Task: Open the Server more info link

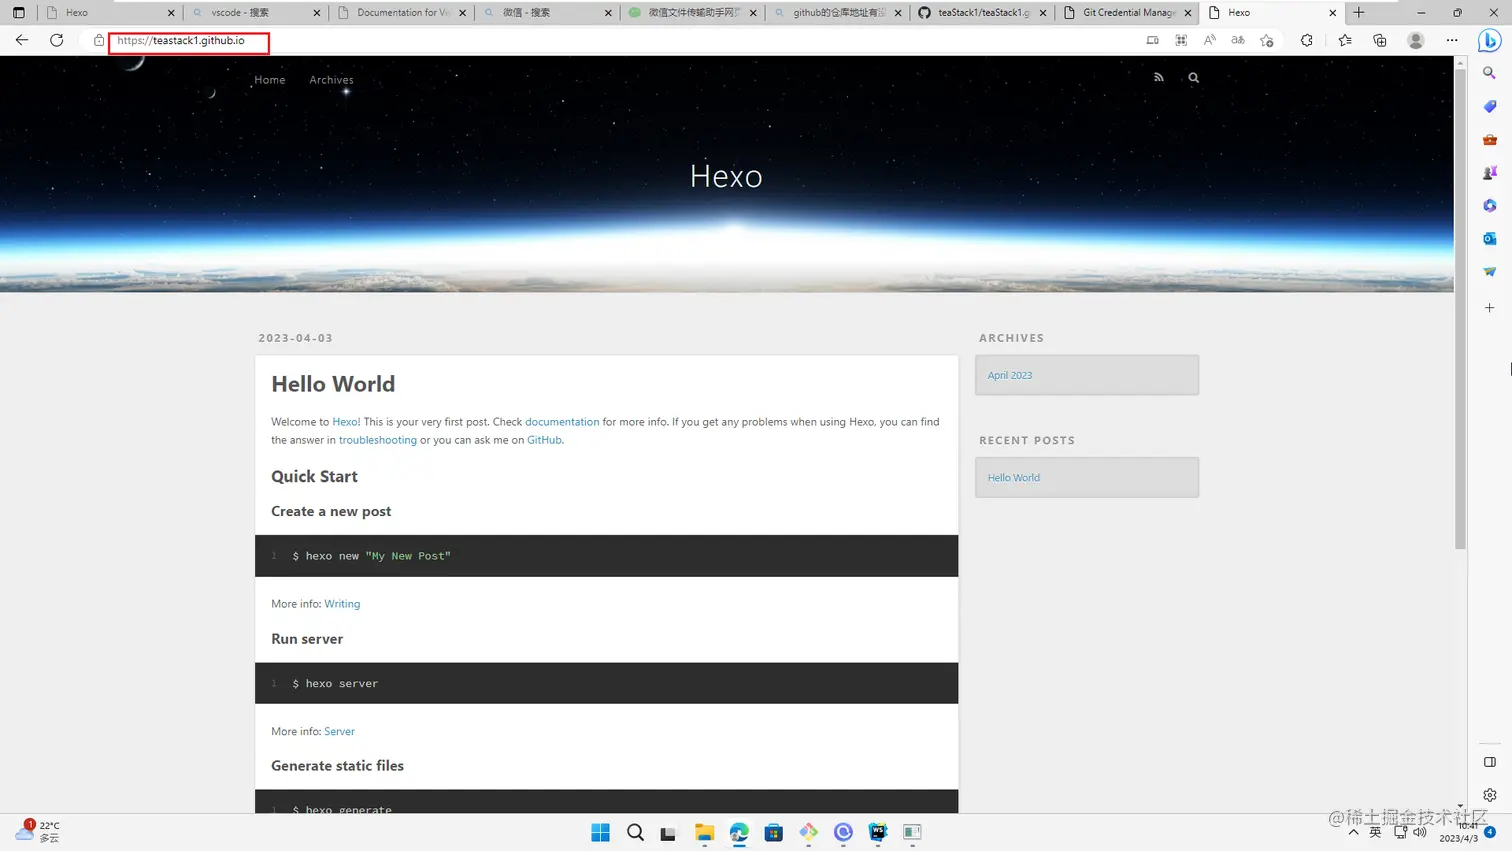Action: [x=339, y=732]
